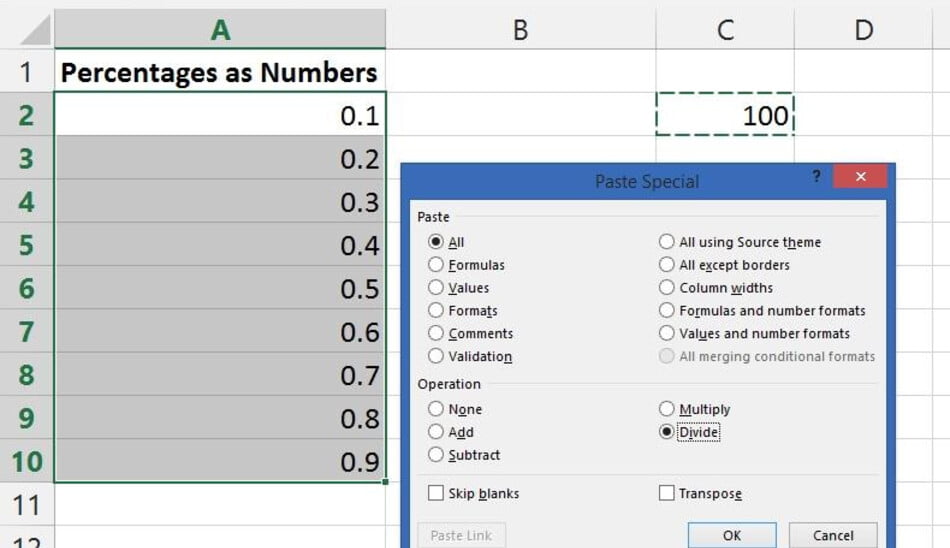Select the All paste radio button
This screenshot has height=548, width=950.
click(x=436, y=241)
